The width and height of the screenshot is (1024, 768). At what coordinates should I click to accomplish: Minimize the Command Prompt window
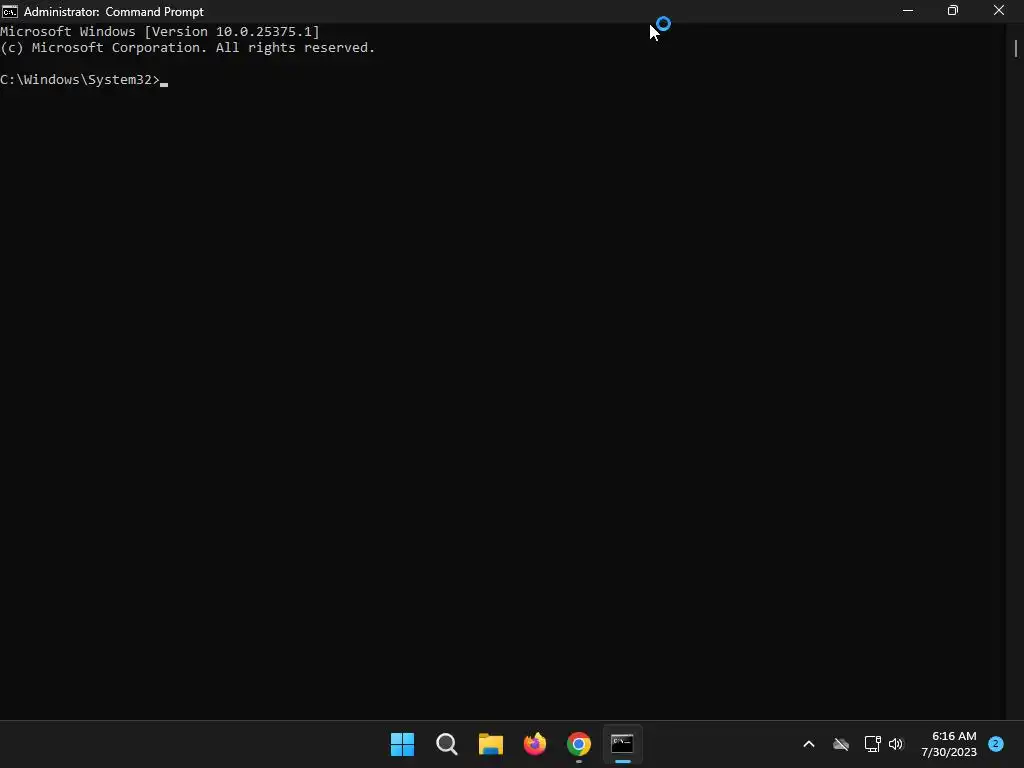[908, 11]
